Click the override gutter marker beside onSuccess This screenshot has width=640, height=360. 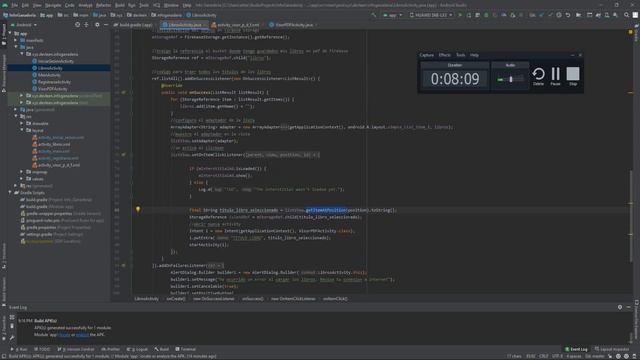point(123,92)
